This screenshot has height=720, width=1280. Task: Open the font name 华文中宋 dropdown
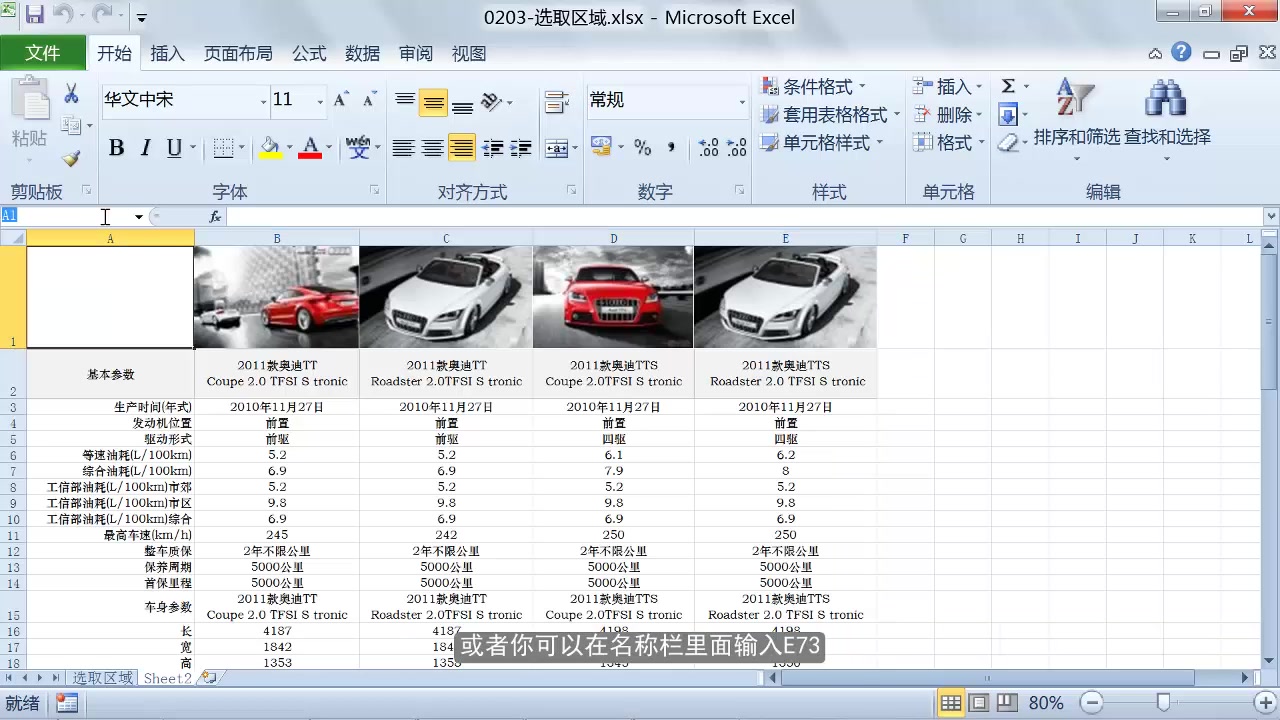264,101
